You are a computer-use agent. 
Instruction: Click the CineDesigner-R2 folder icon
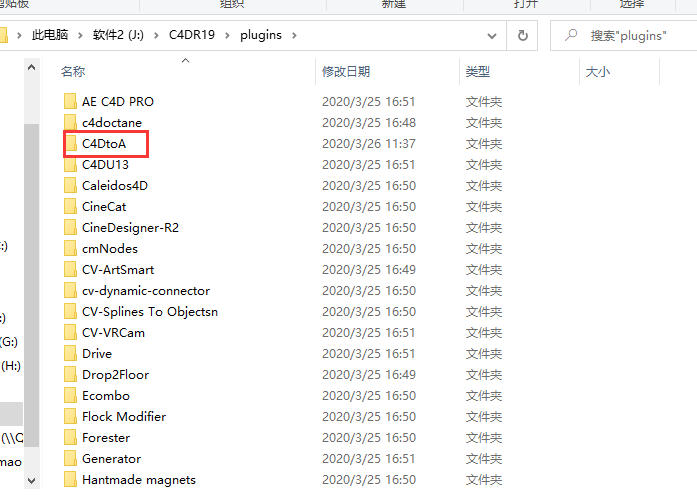(x=70, y=227)
